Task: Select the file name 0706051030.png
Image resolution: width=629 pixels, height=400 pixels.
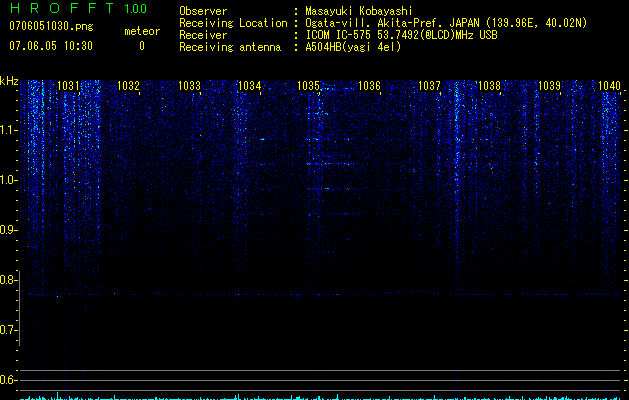Action: click(51, 26)
